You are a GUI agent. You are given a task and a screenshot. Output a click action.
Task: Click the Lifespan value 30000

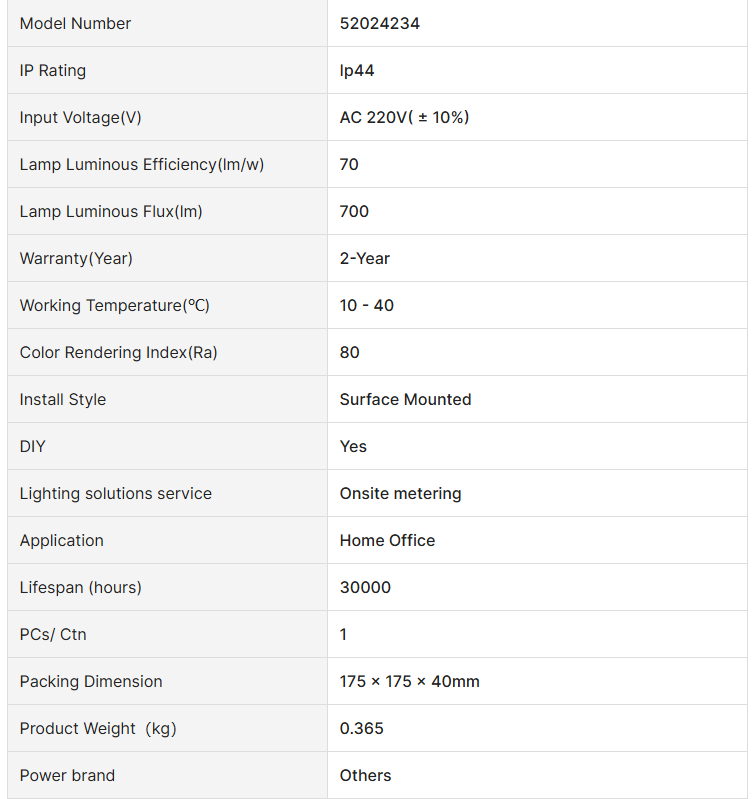coord(365,588)
